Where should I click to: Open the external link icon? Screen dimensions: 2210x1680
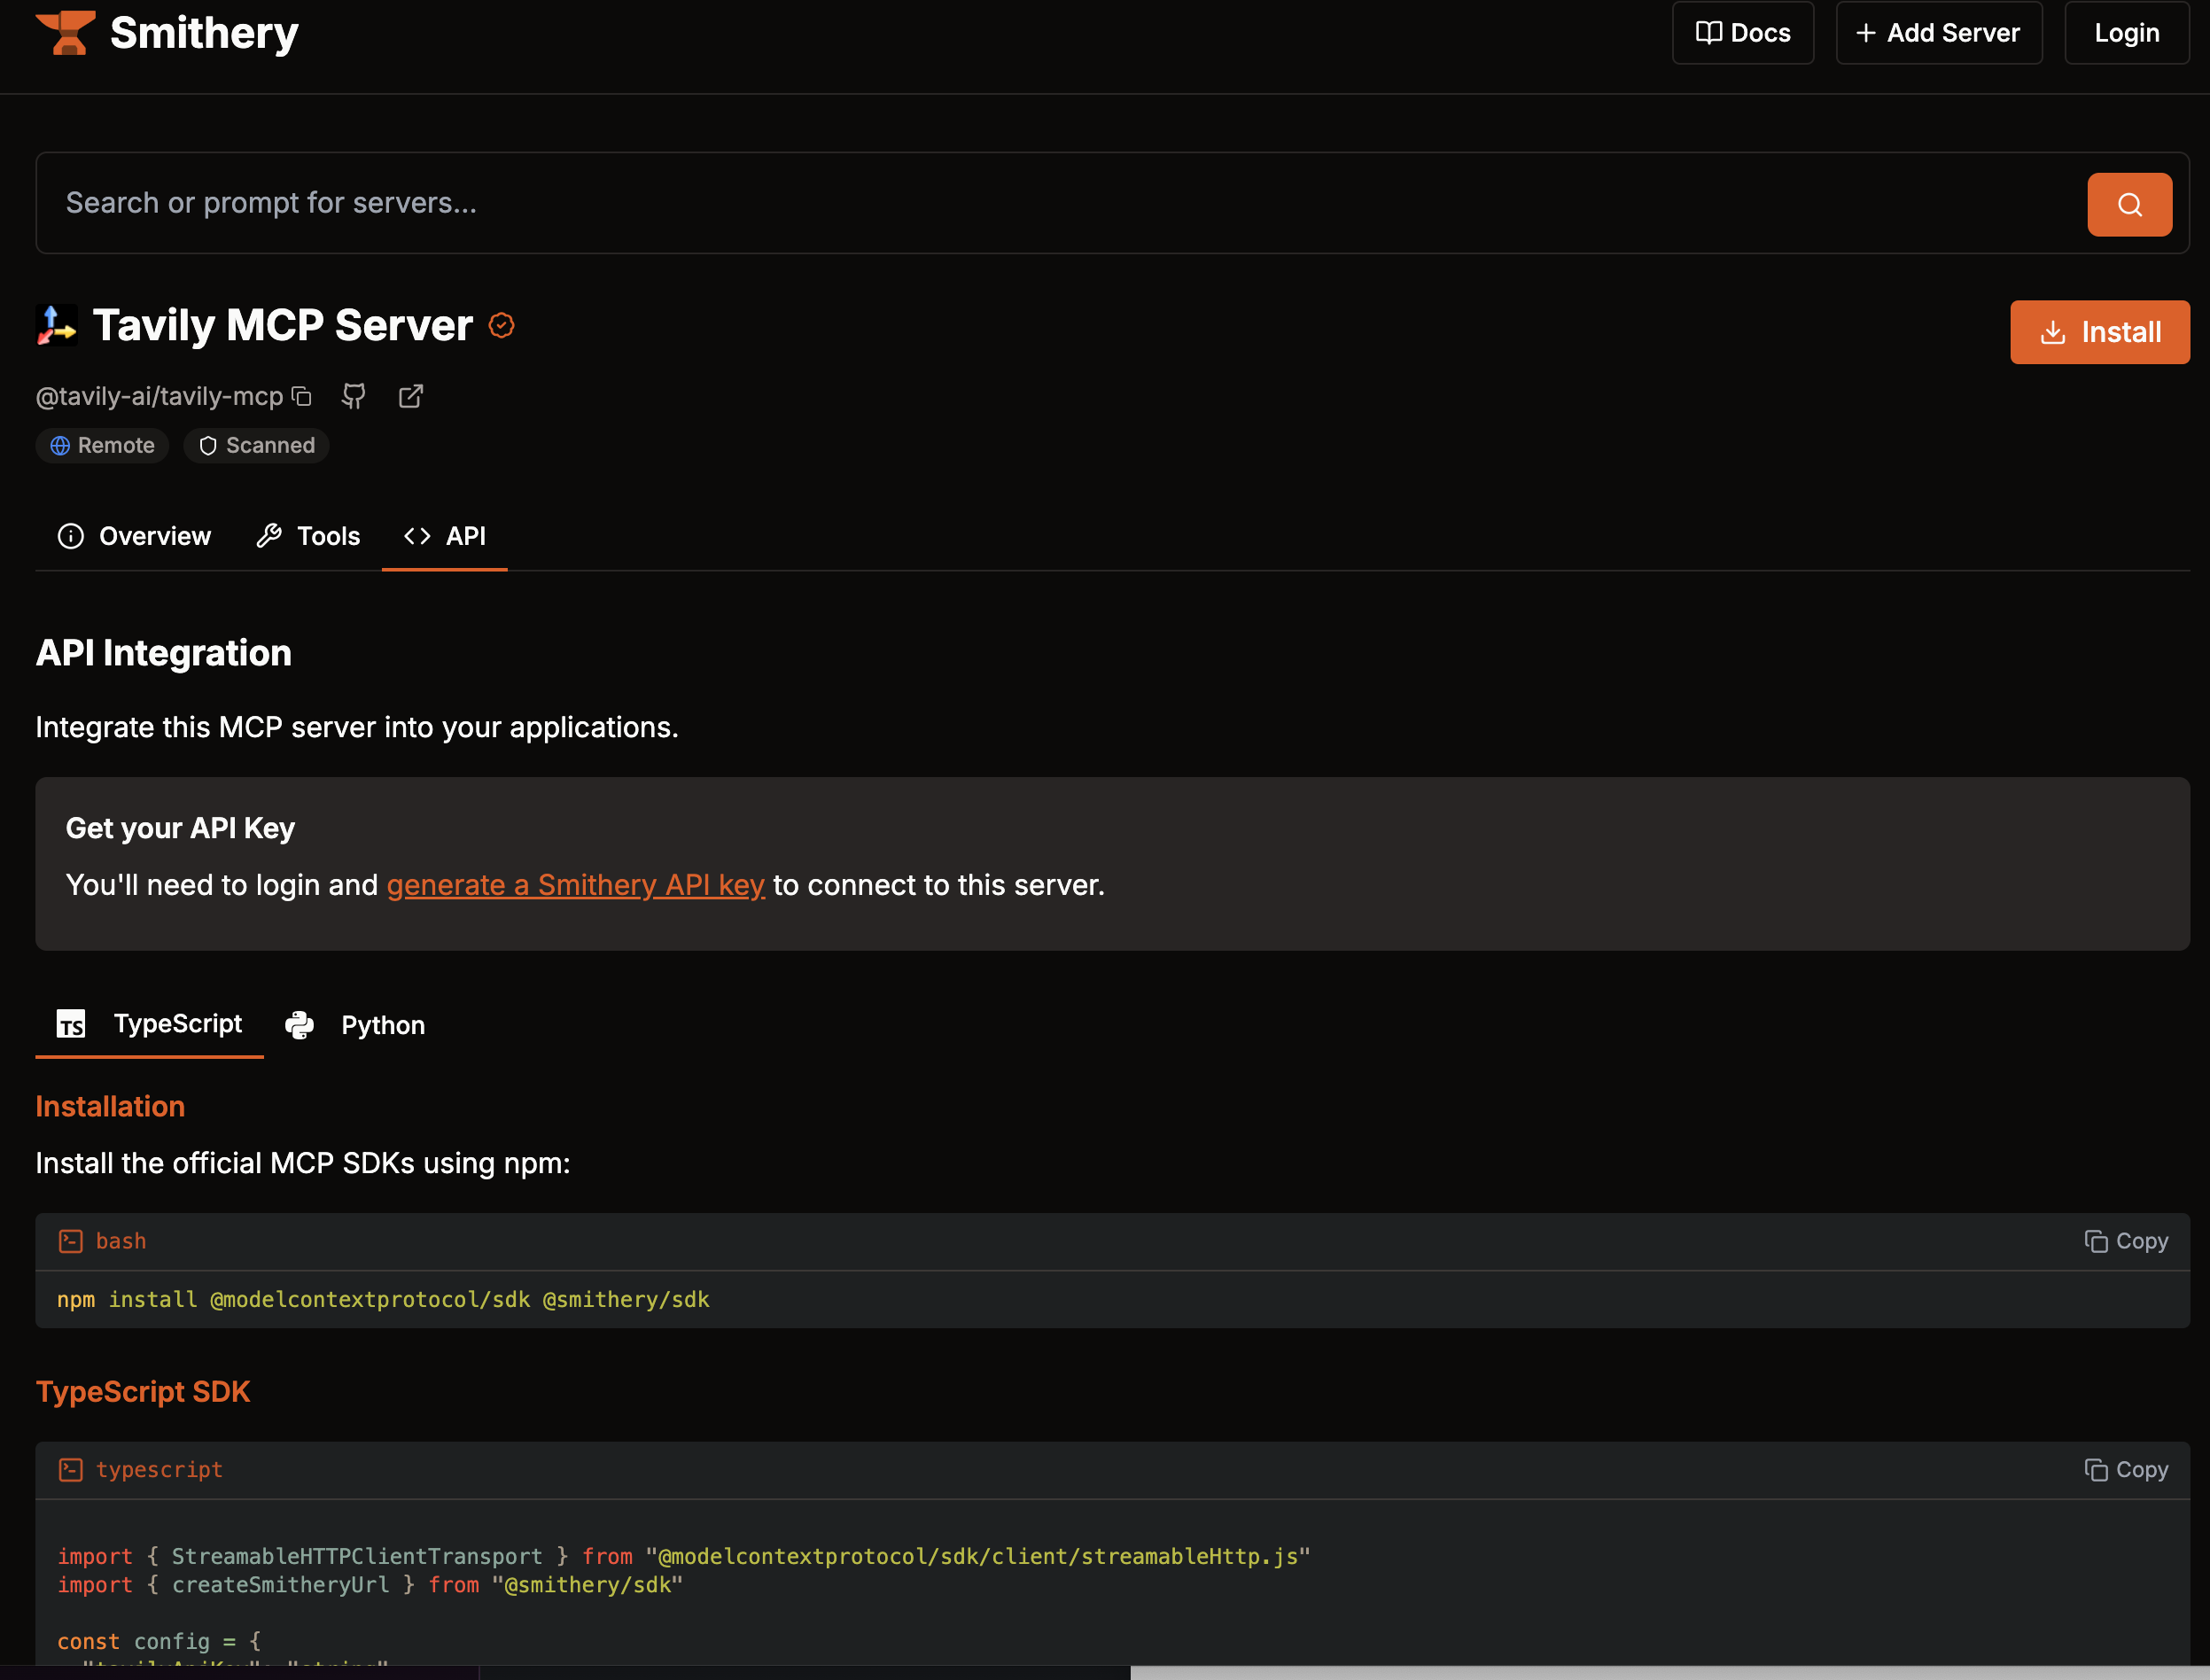(411, 396)
